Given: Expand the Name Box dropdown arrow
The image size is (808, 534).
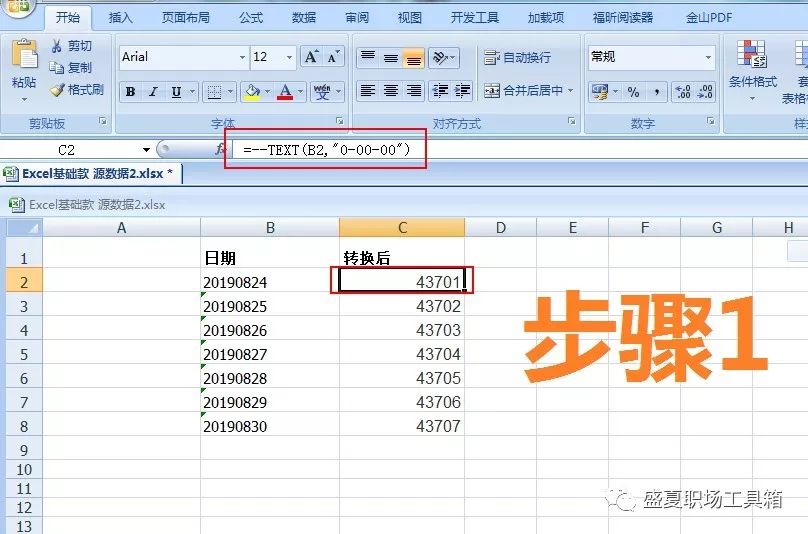Looking at the screenshot, I should point(146,150).
